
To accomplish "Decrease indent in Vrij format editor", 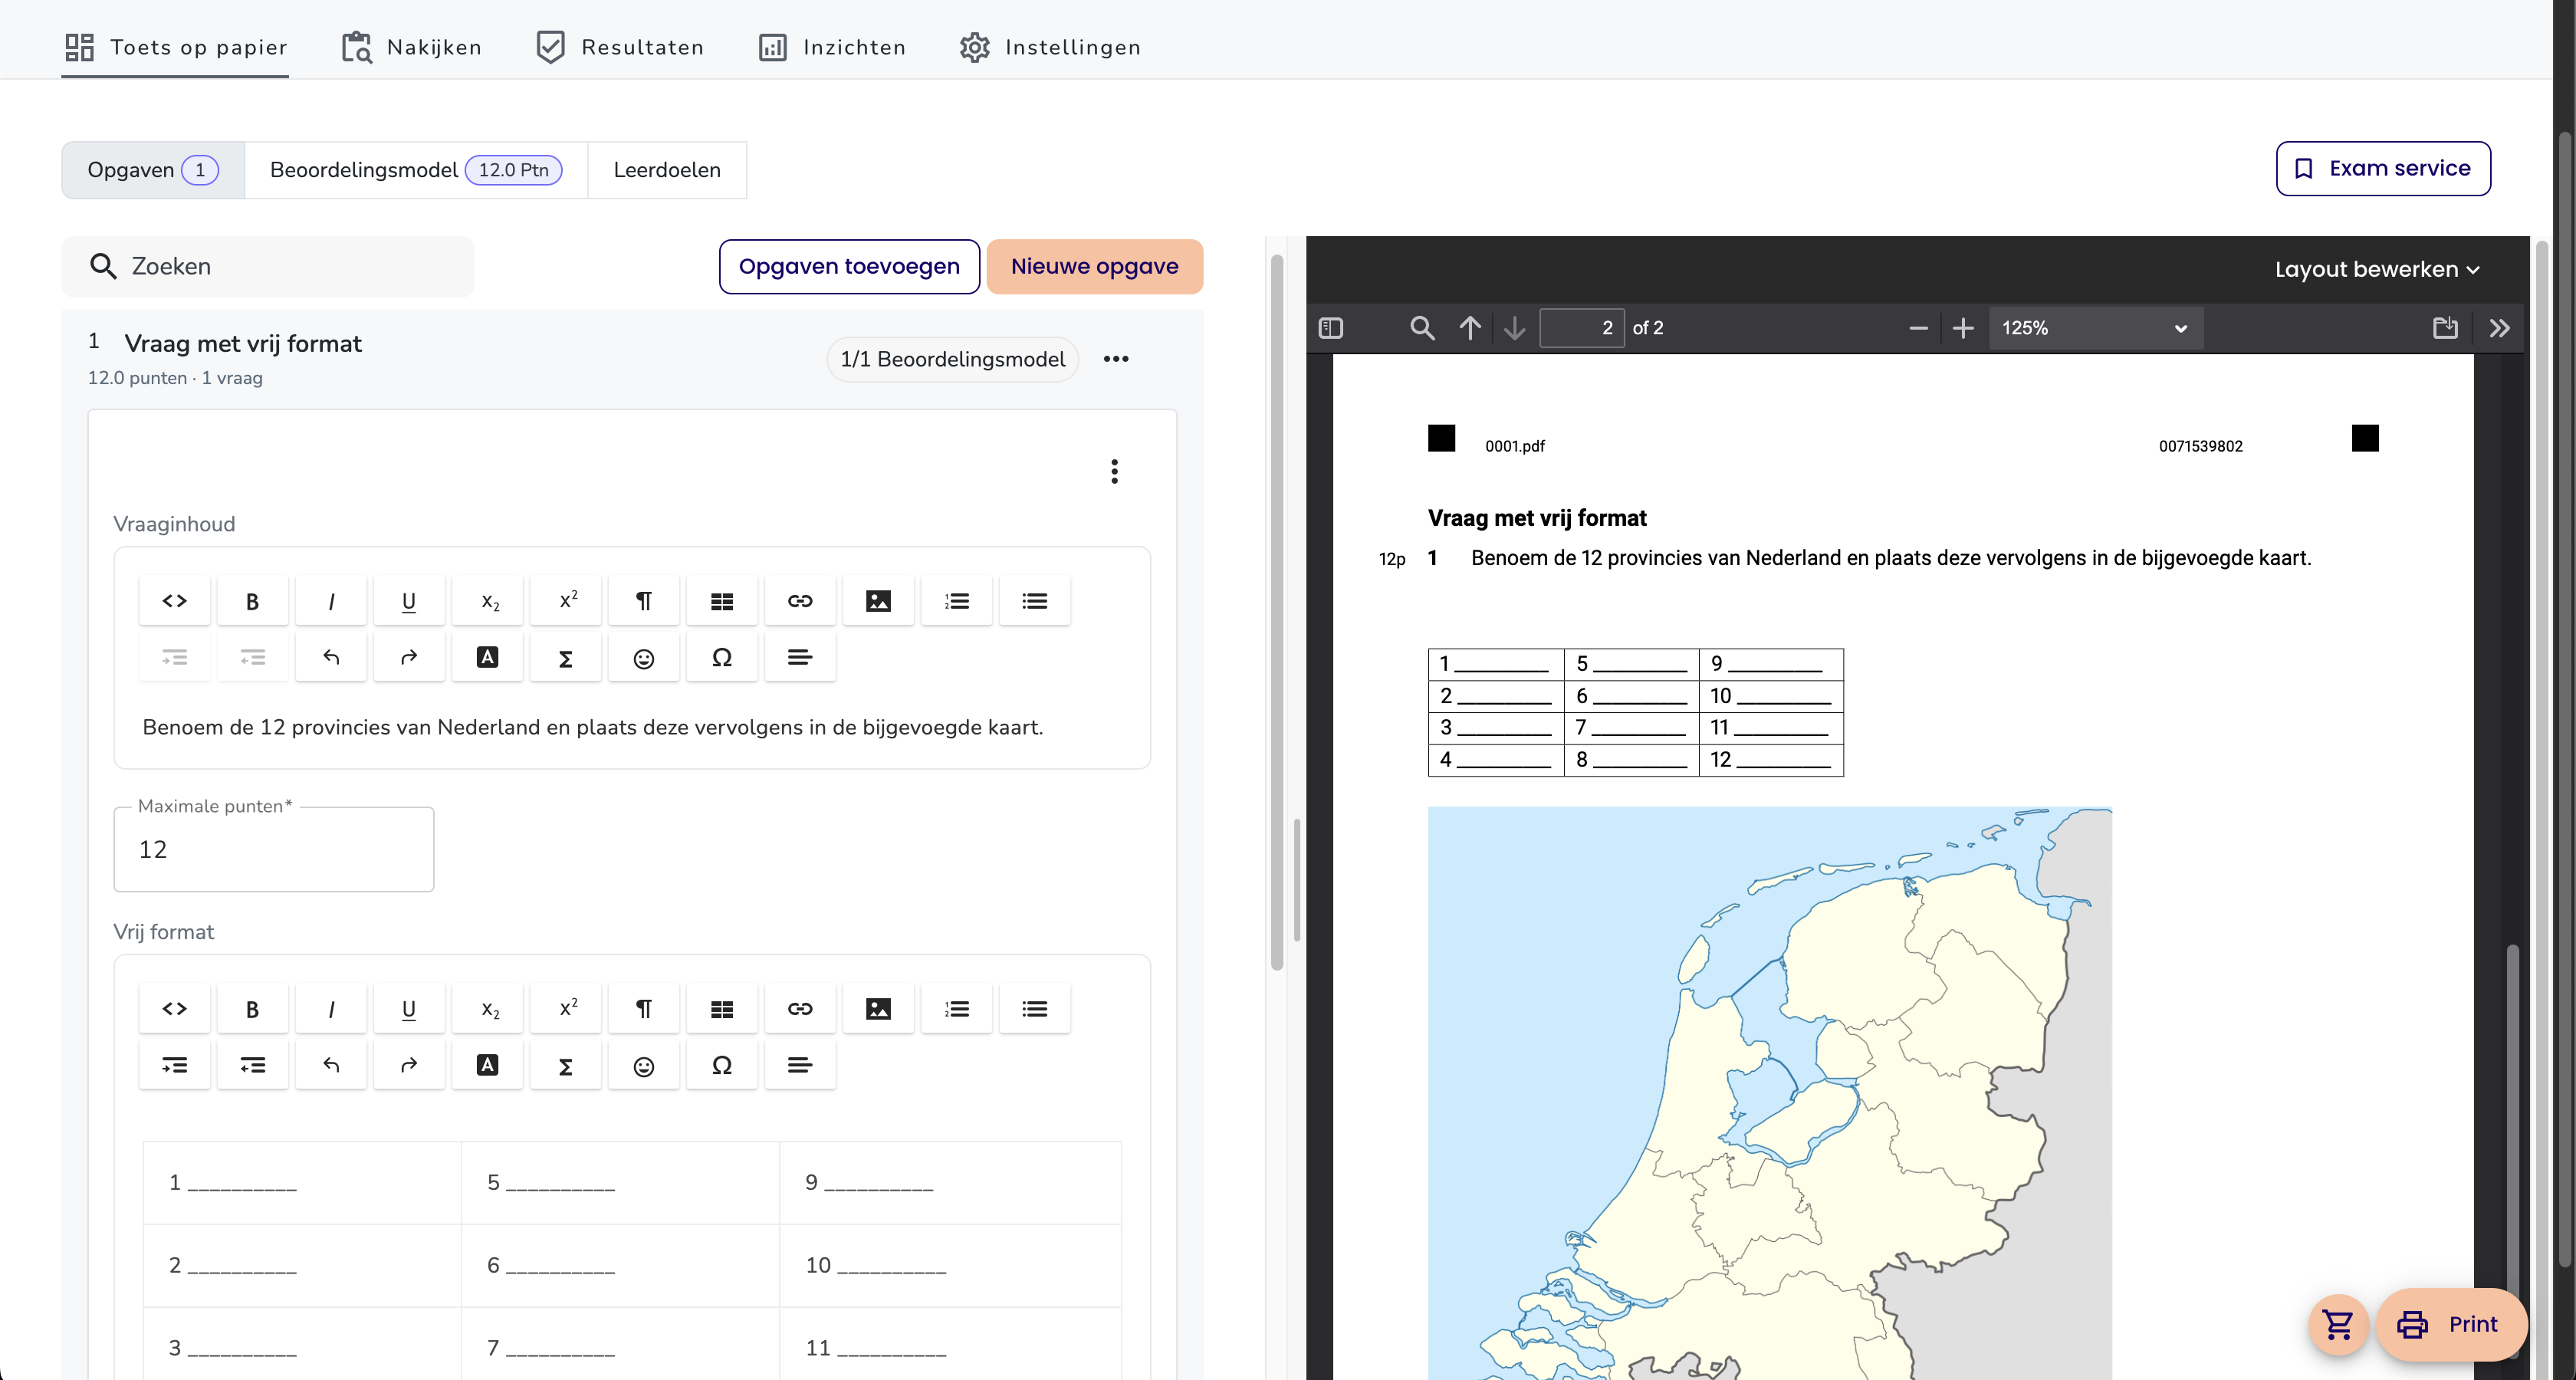I will point(252,1065).
